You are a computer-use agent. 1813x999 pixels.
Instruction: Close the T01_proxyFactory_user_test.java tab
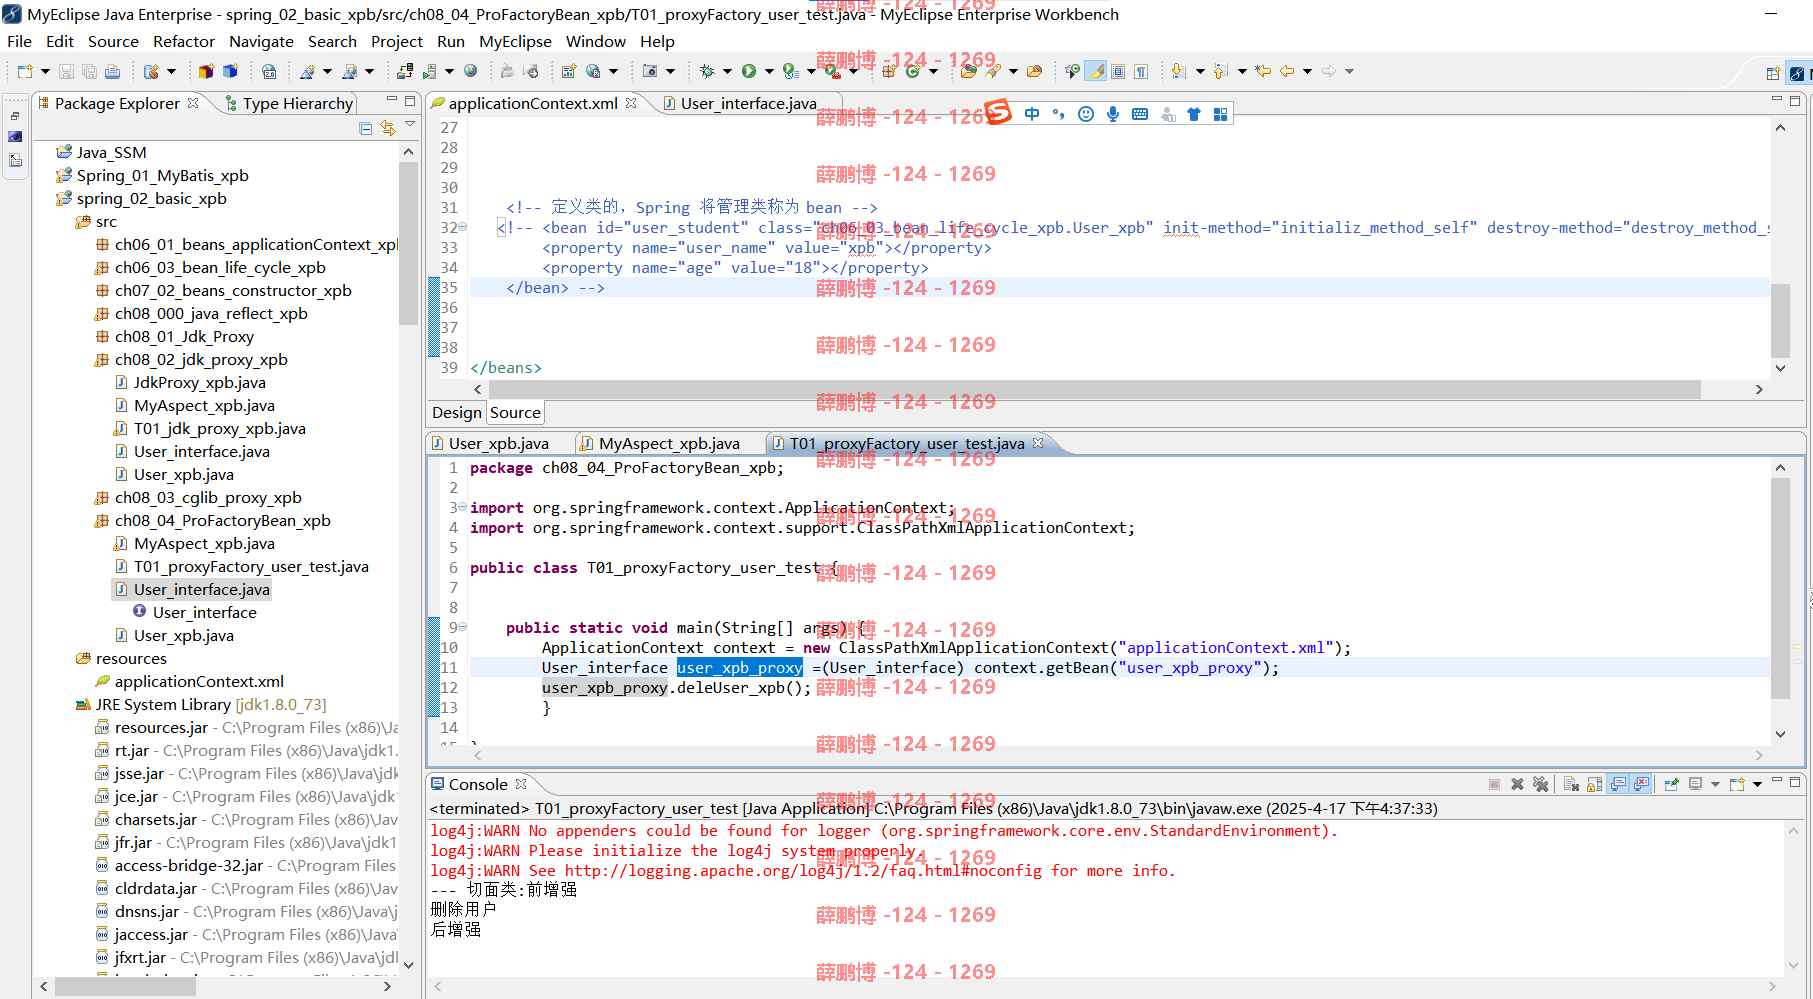click(1038, 443)
